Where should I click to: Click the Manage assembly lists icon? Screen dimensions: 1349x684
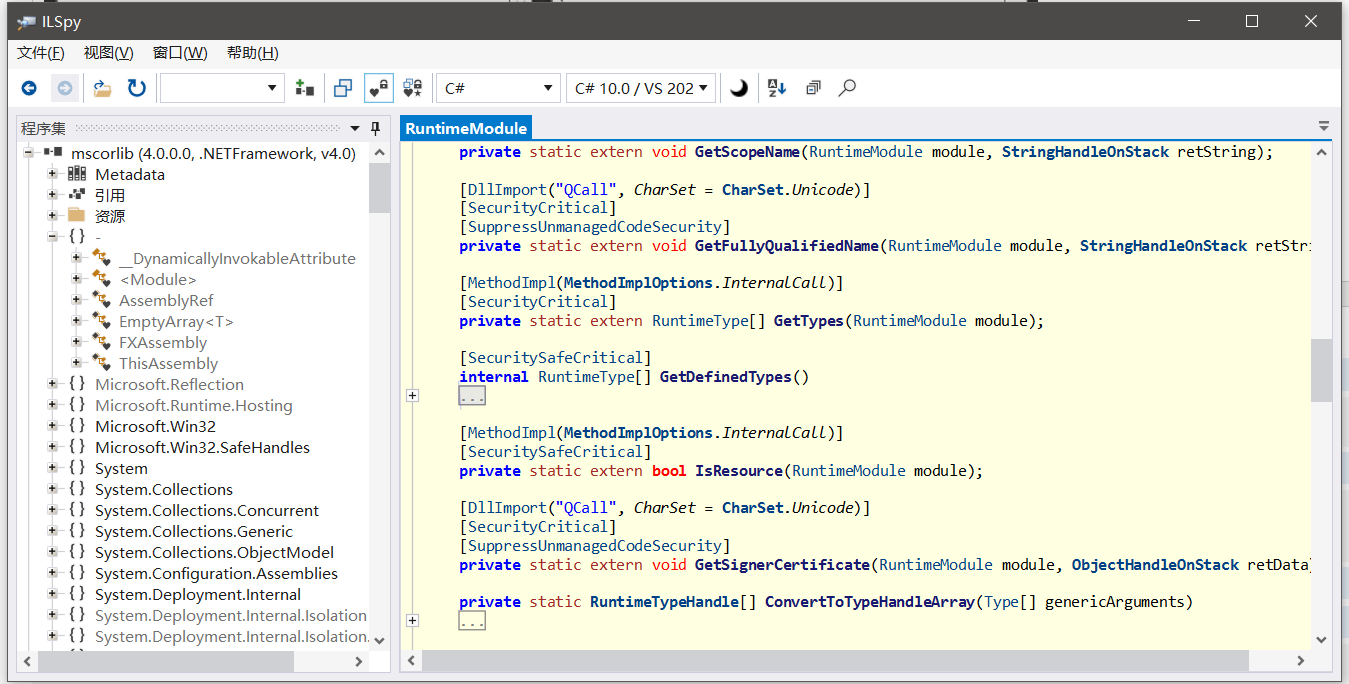[305, 88]
